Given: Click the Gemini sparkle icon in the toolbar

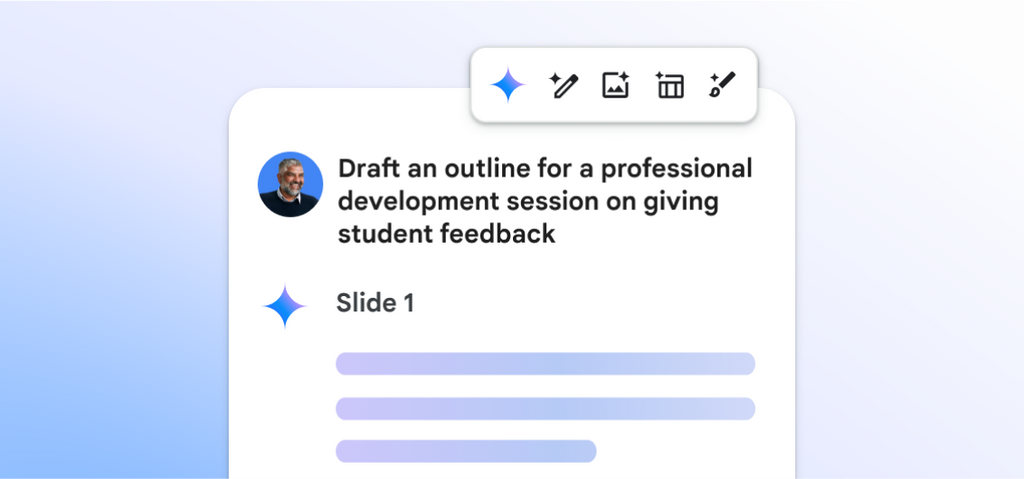Looking at the screenshot, I should pos(508,86).
